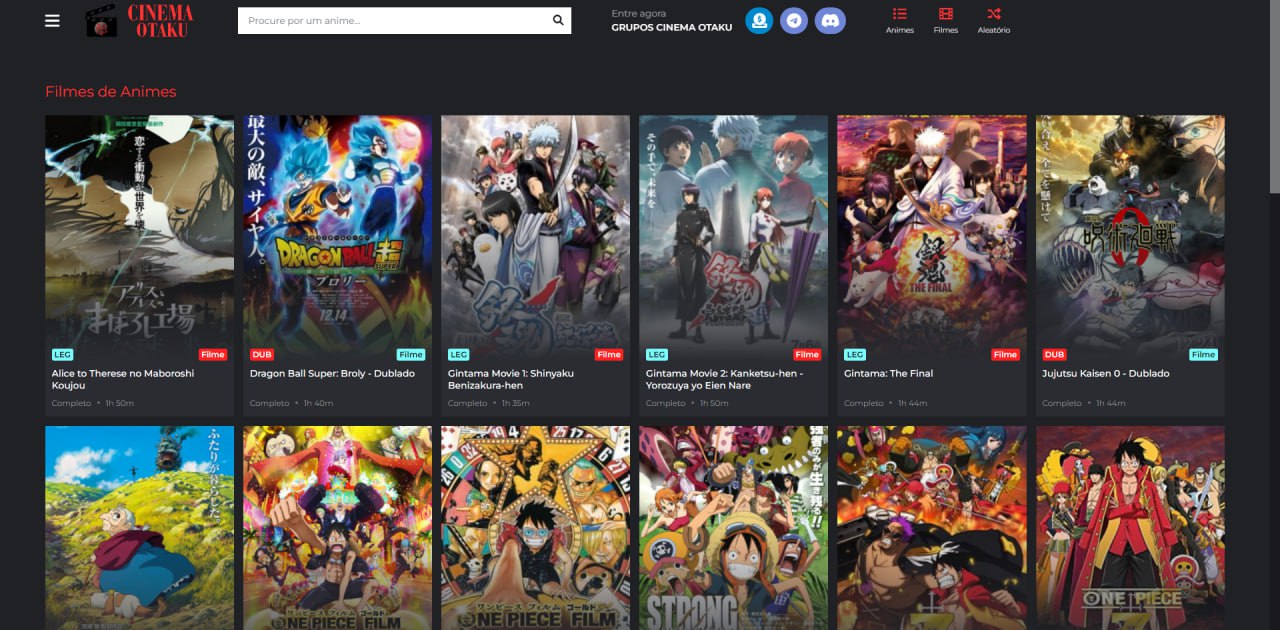Open the Telegram group icon
Viewport: 1280px width, 630px height.
pyautogui.click(x=794, y=20)
